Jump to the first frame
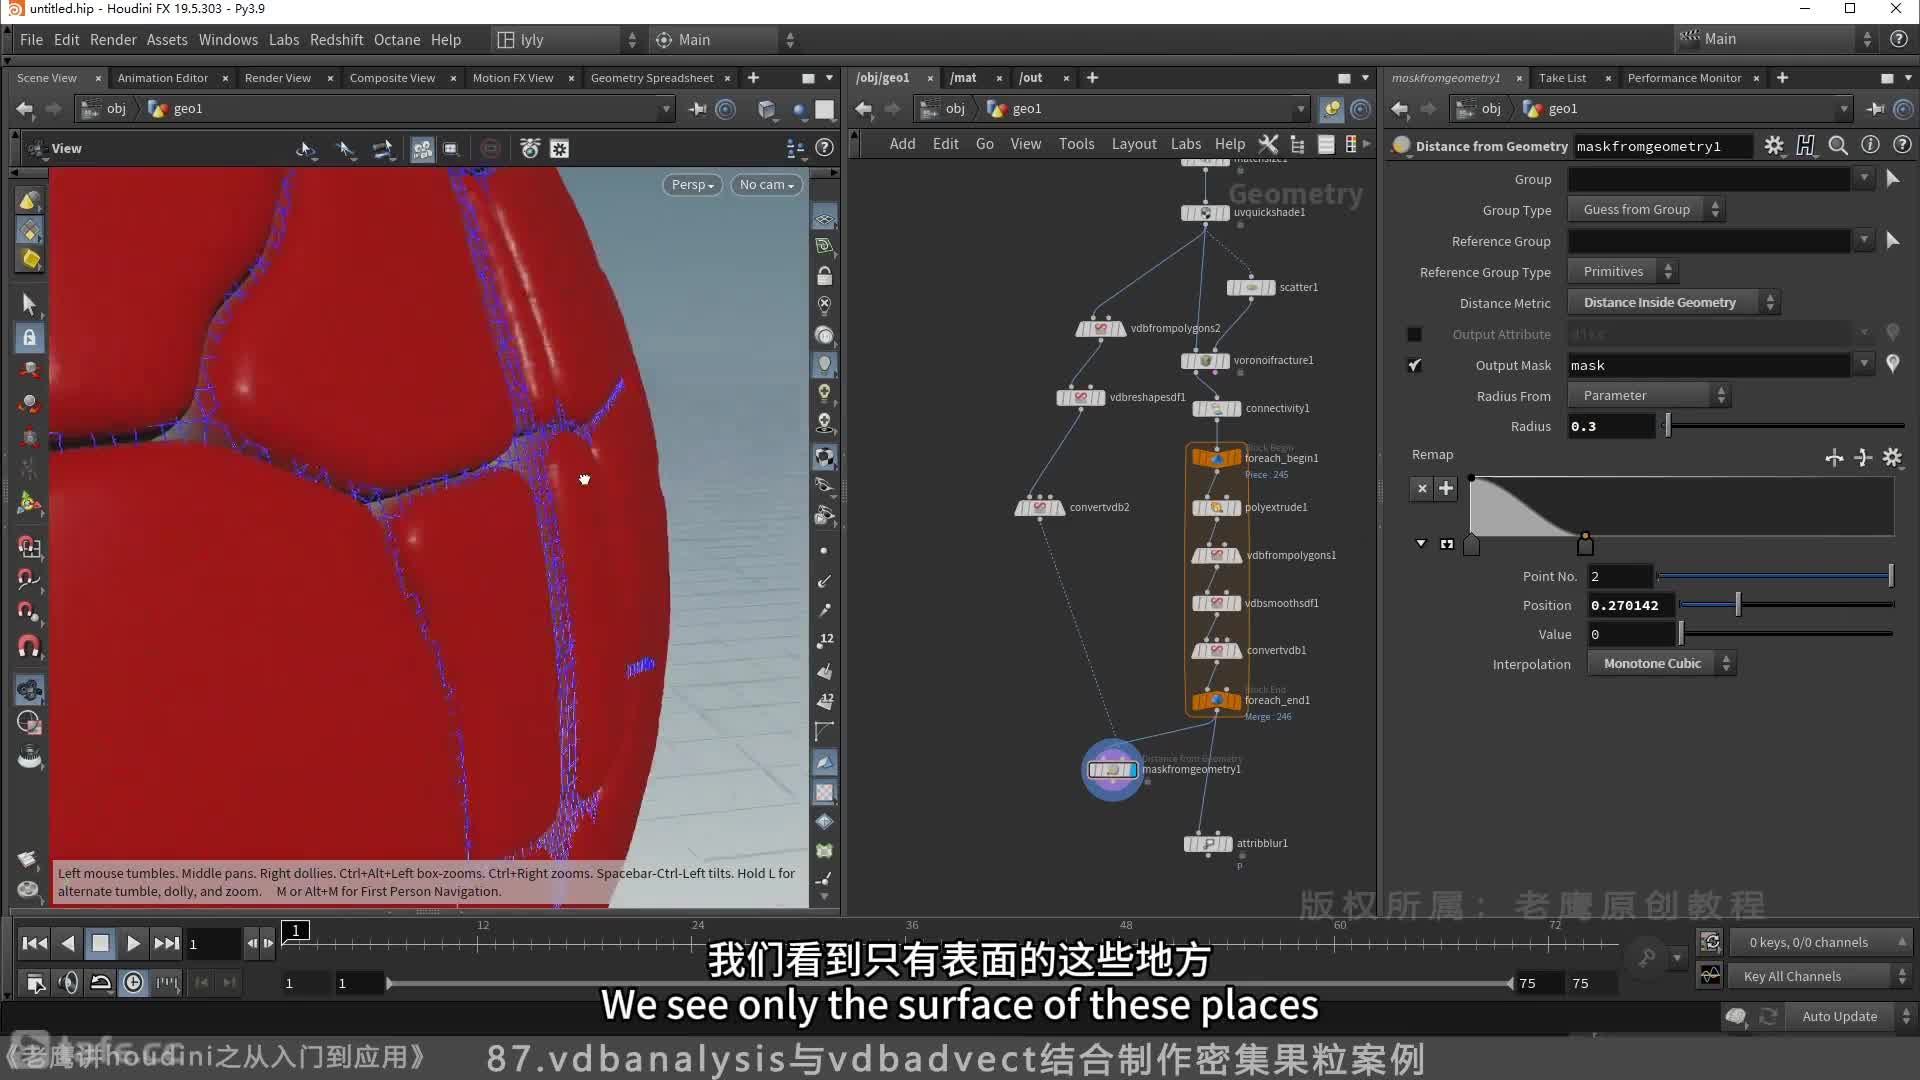The image size is (1920, 1080). (x=34, y=943)
